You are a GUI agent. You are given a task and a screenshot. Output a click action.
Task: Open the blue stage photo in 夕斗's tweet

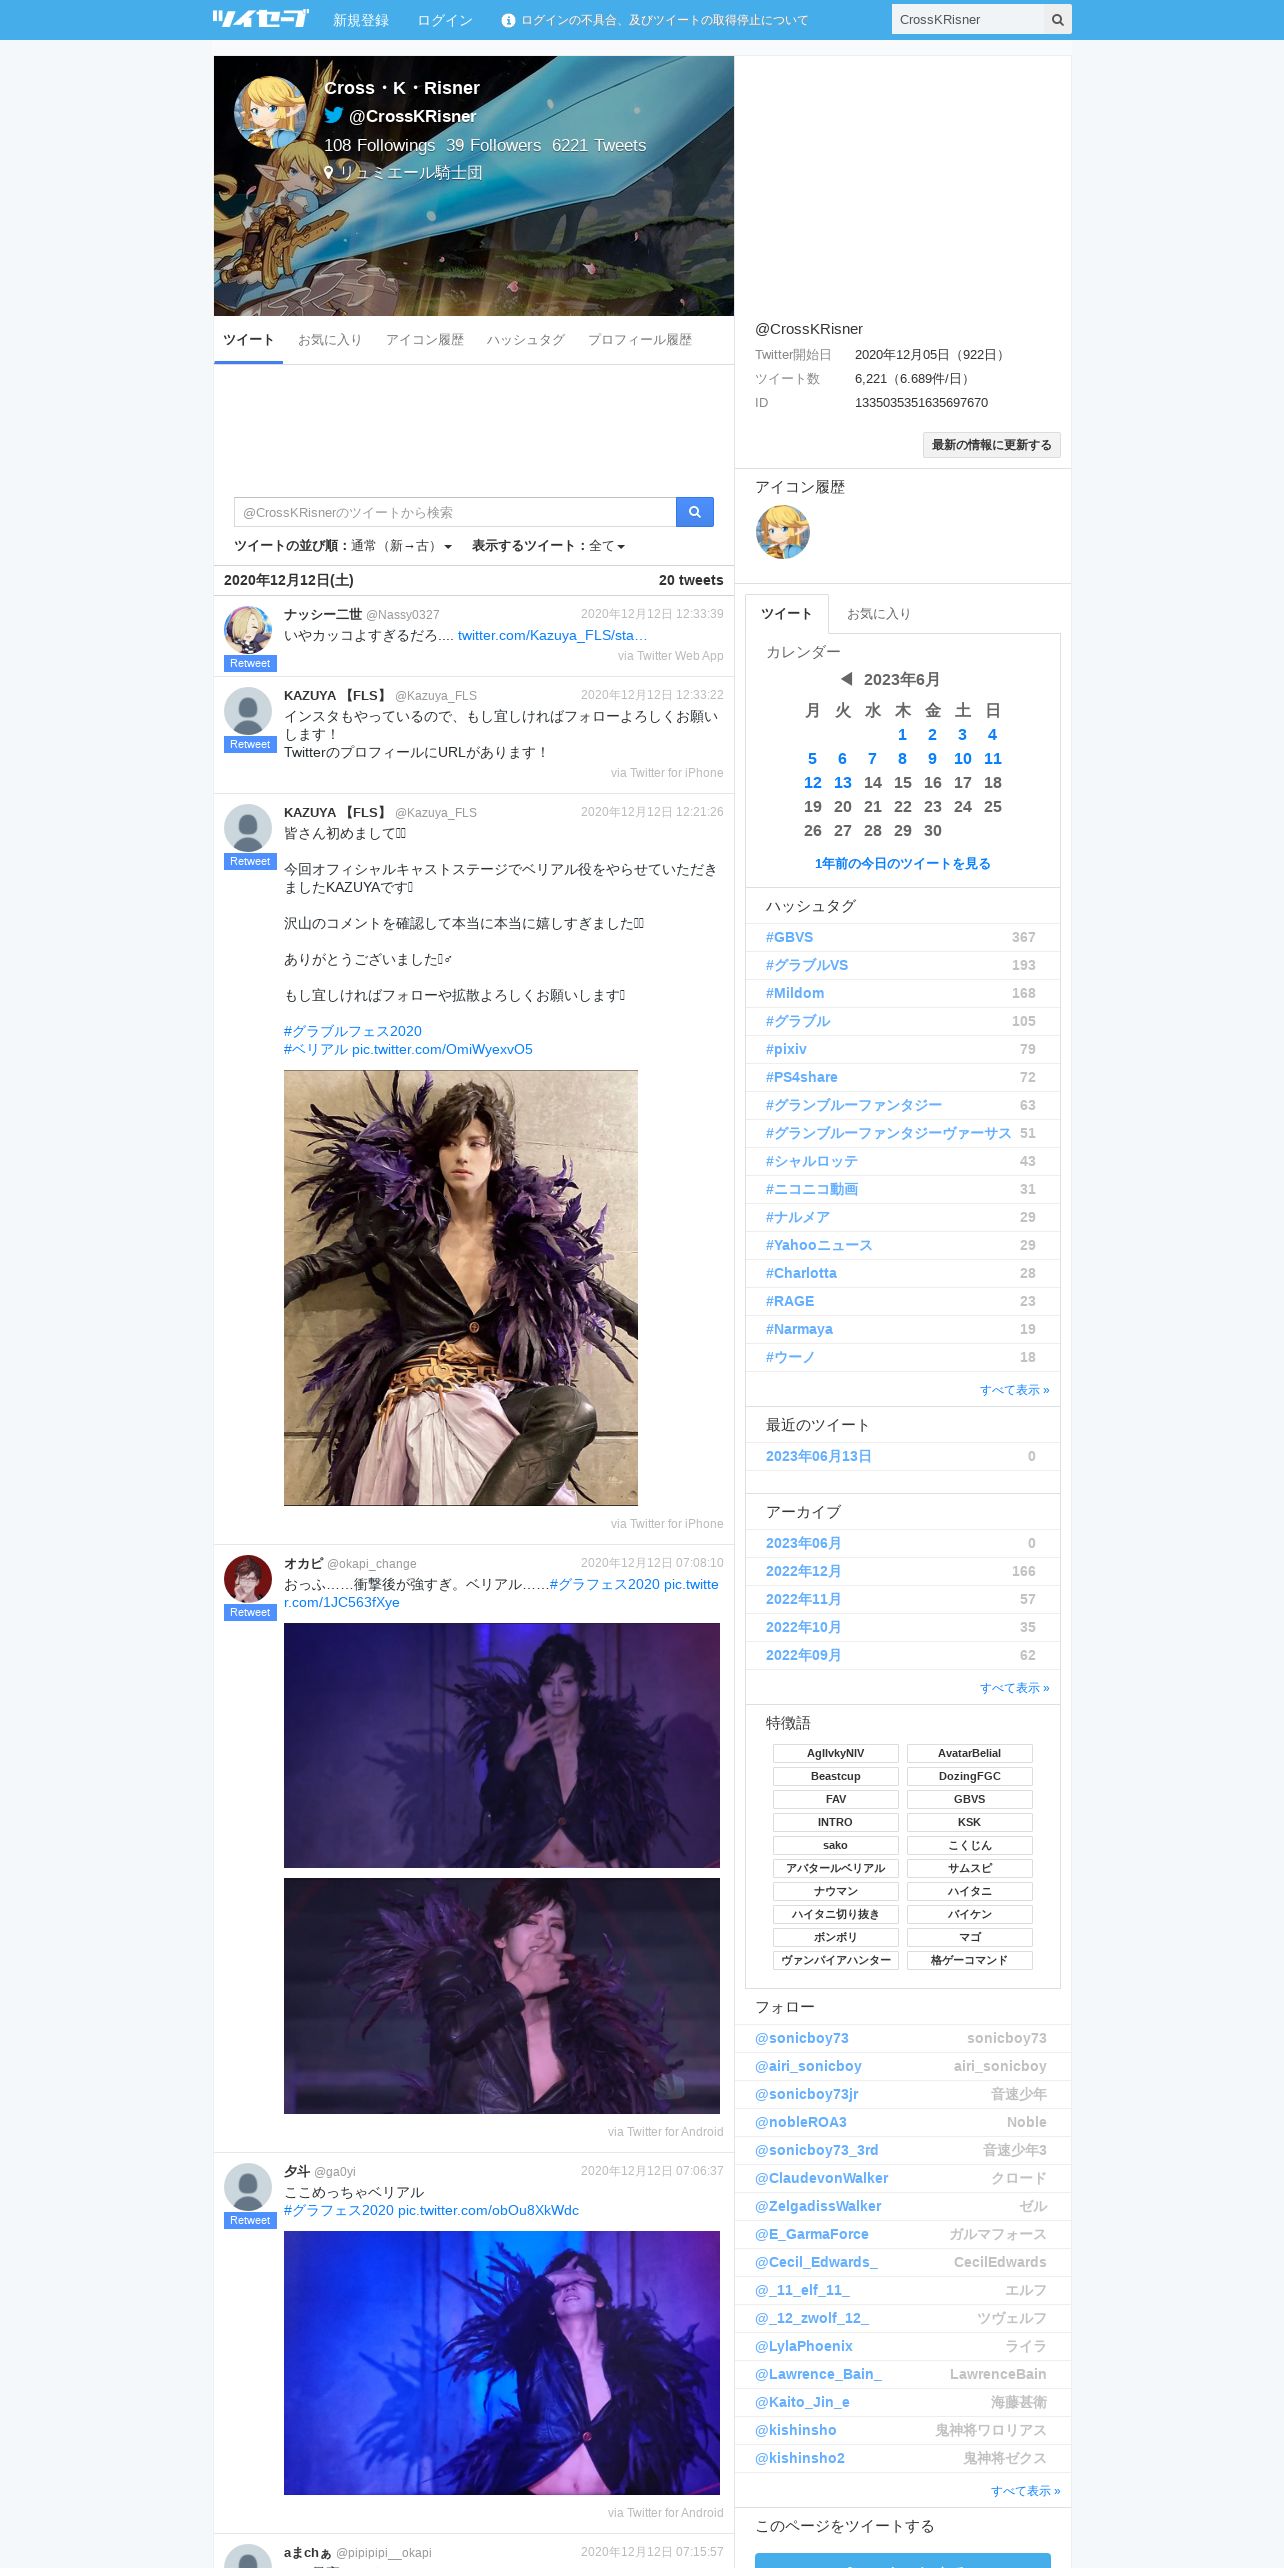pos(502,2363)
